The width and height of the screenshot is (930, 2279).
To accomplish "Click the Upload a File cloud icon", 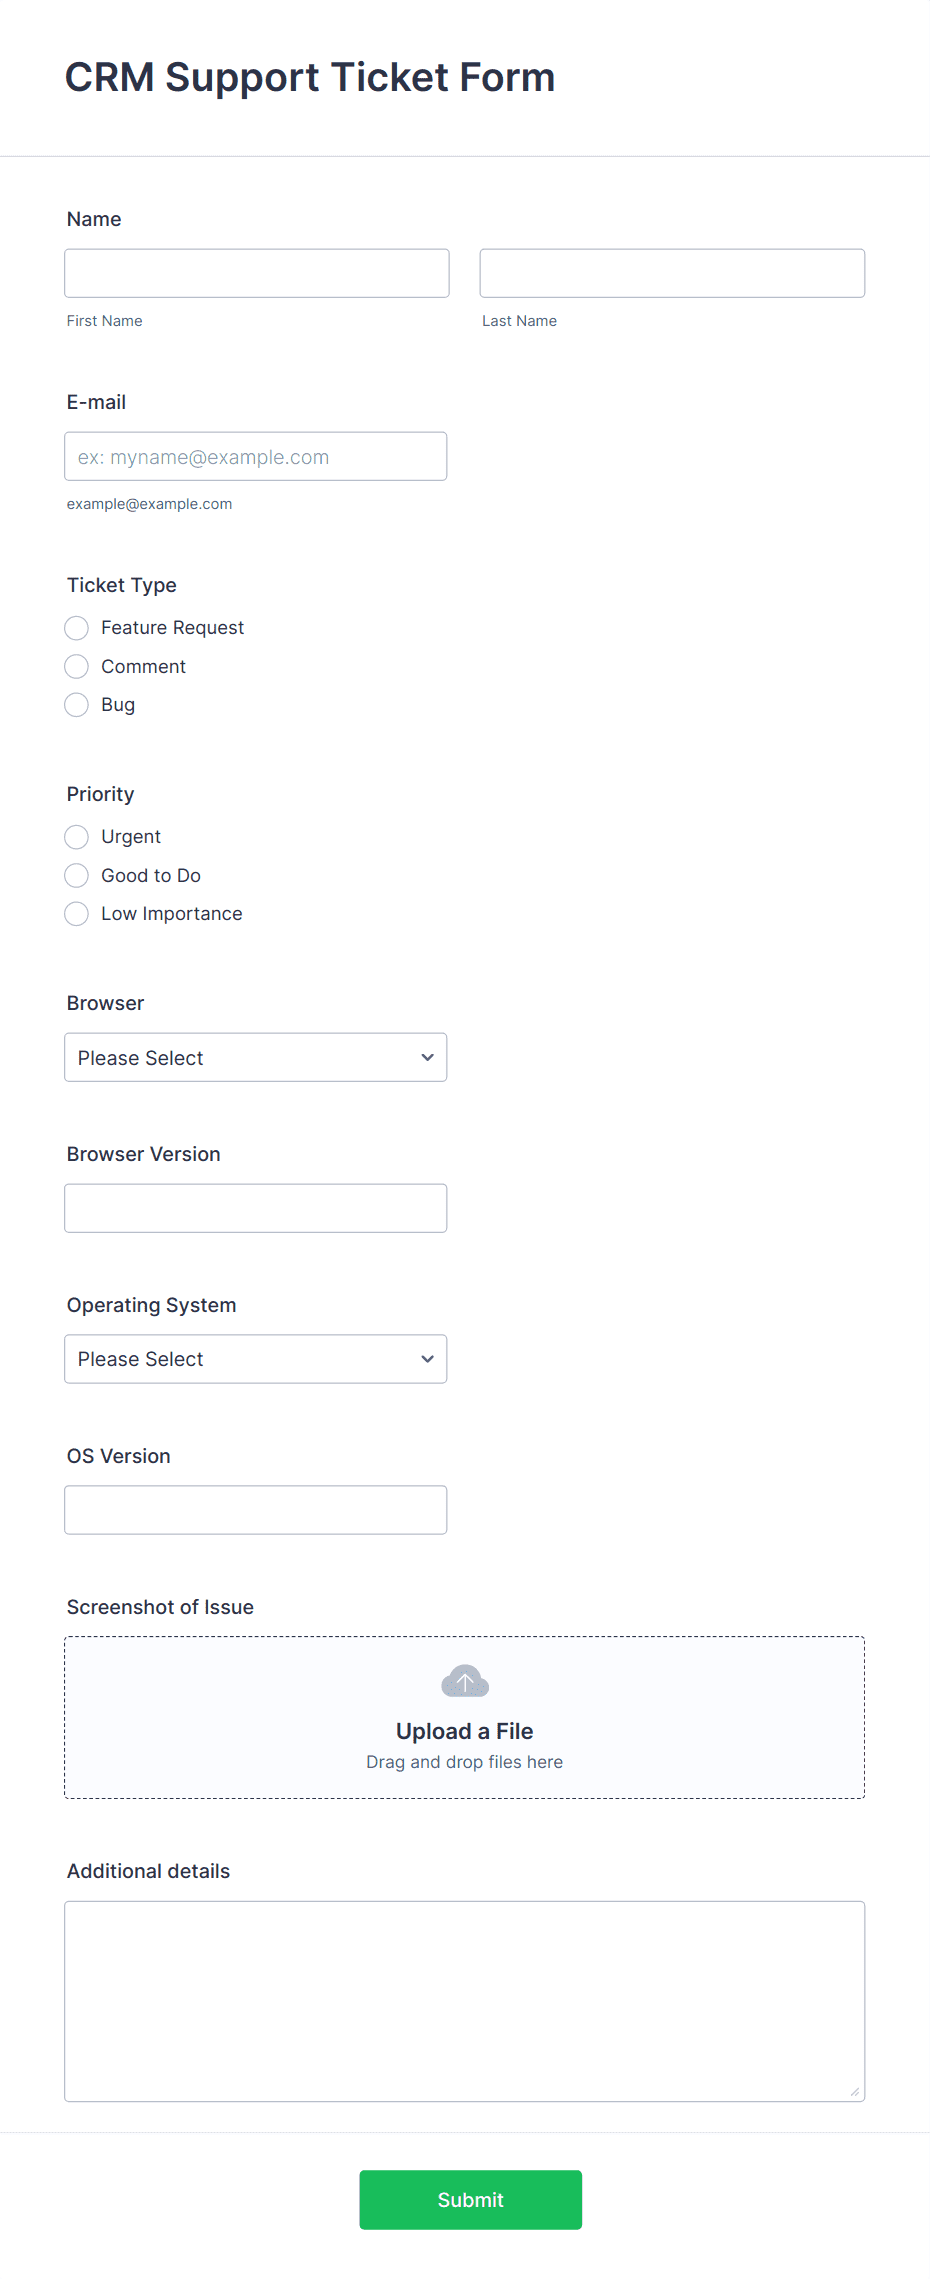I will tap(464, 1680).
